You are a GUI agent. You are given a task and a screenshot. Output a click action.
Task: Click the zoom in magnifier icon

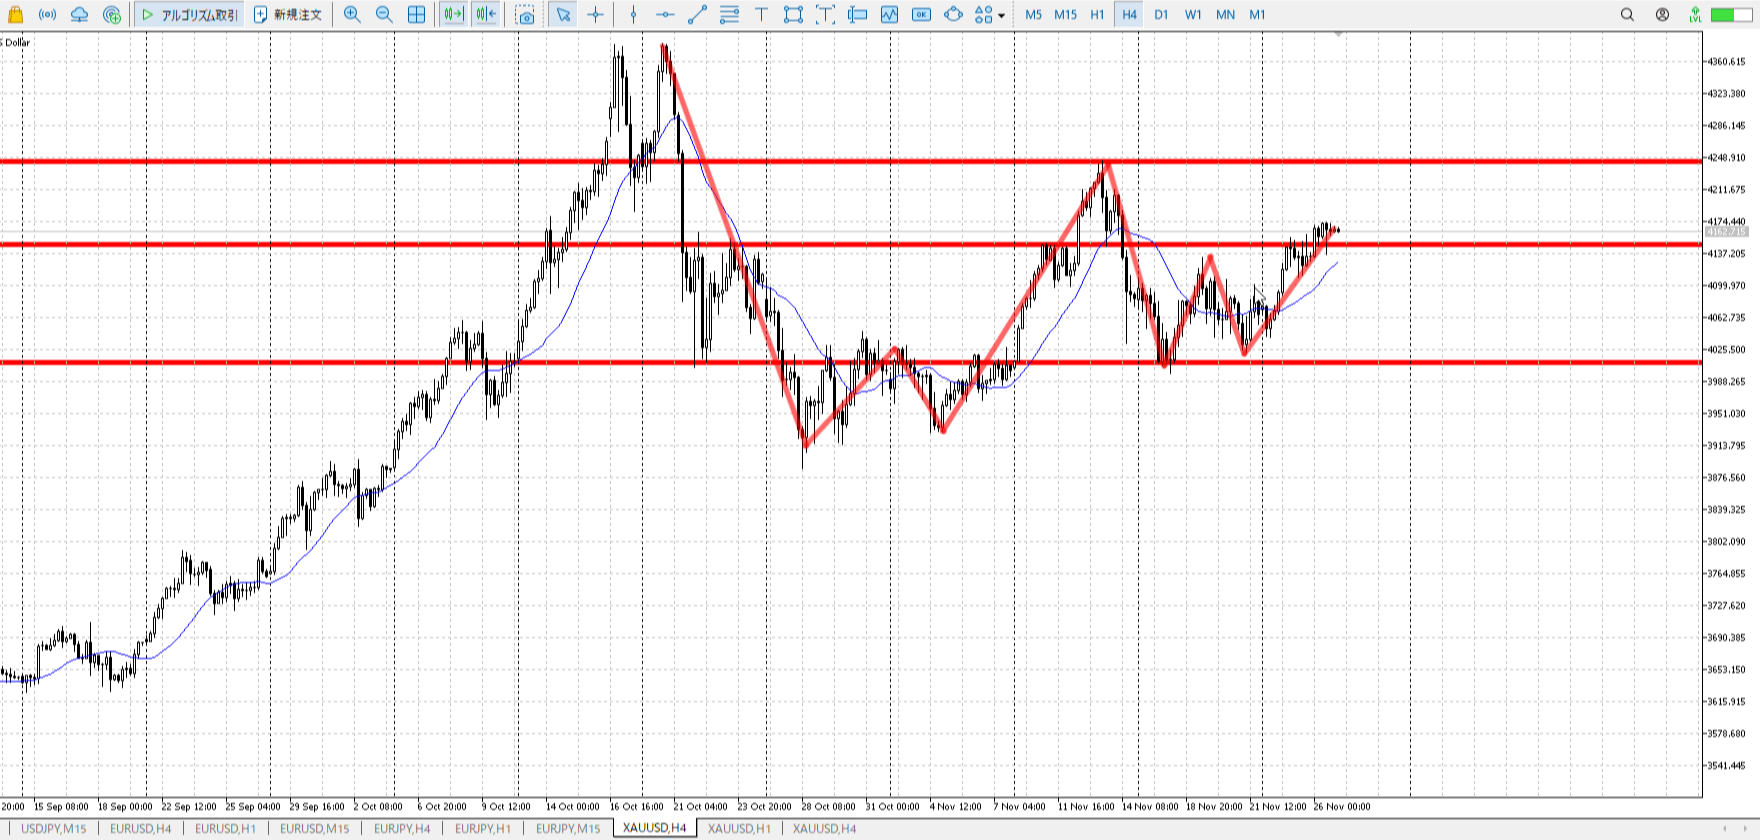352,14
